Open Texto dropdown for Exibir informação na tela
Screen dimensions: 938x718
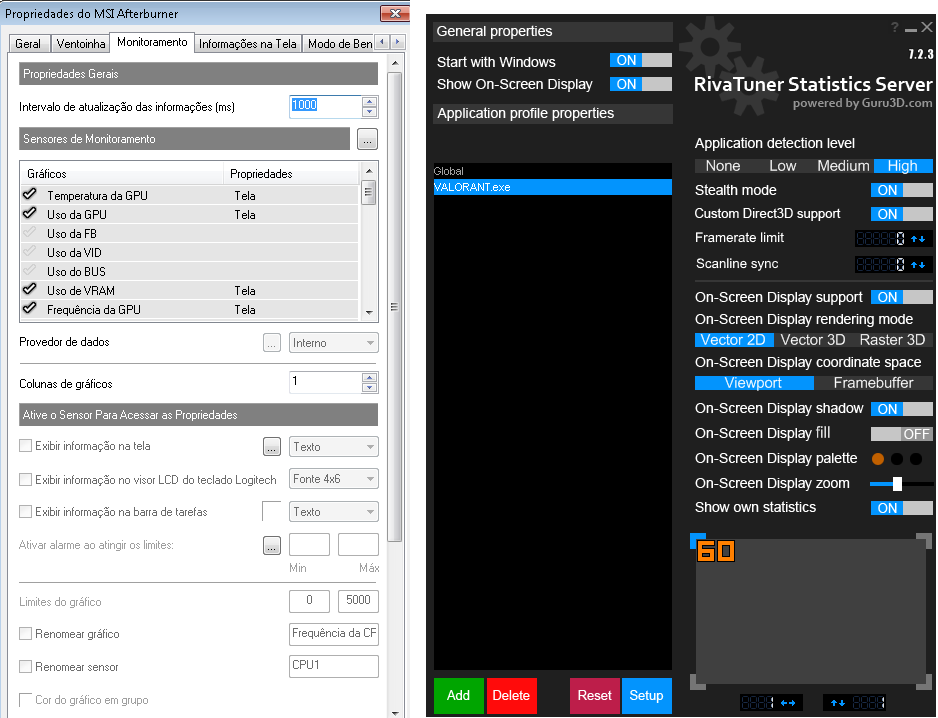click(334, 447)
